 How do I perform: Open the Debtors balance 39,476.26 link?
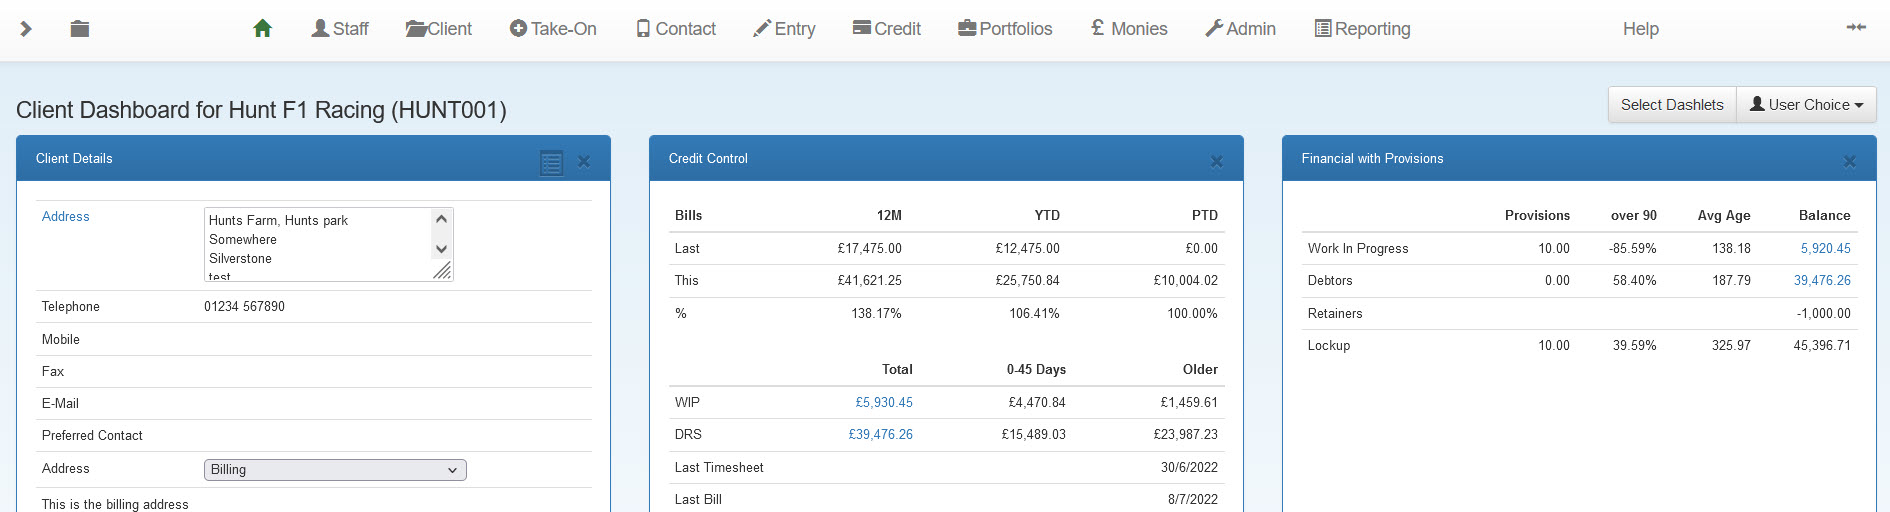click(1822, 281)
